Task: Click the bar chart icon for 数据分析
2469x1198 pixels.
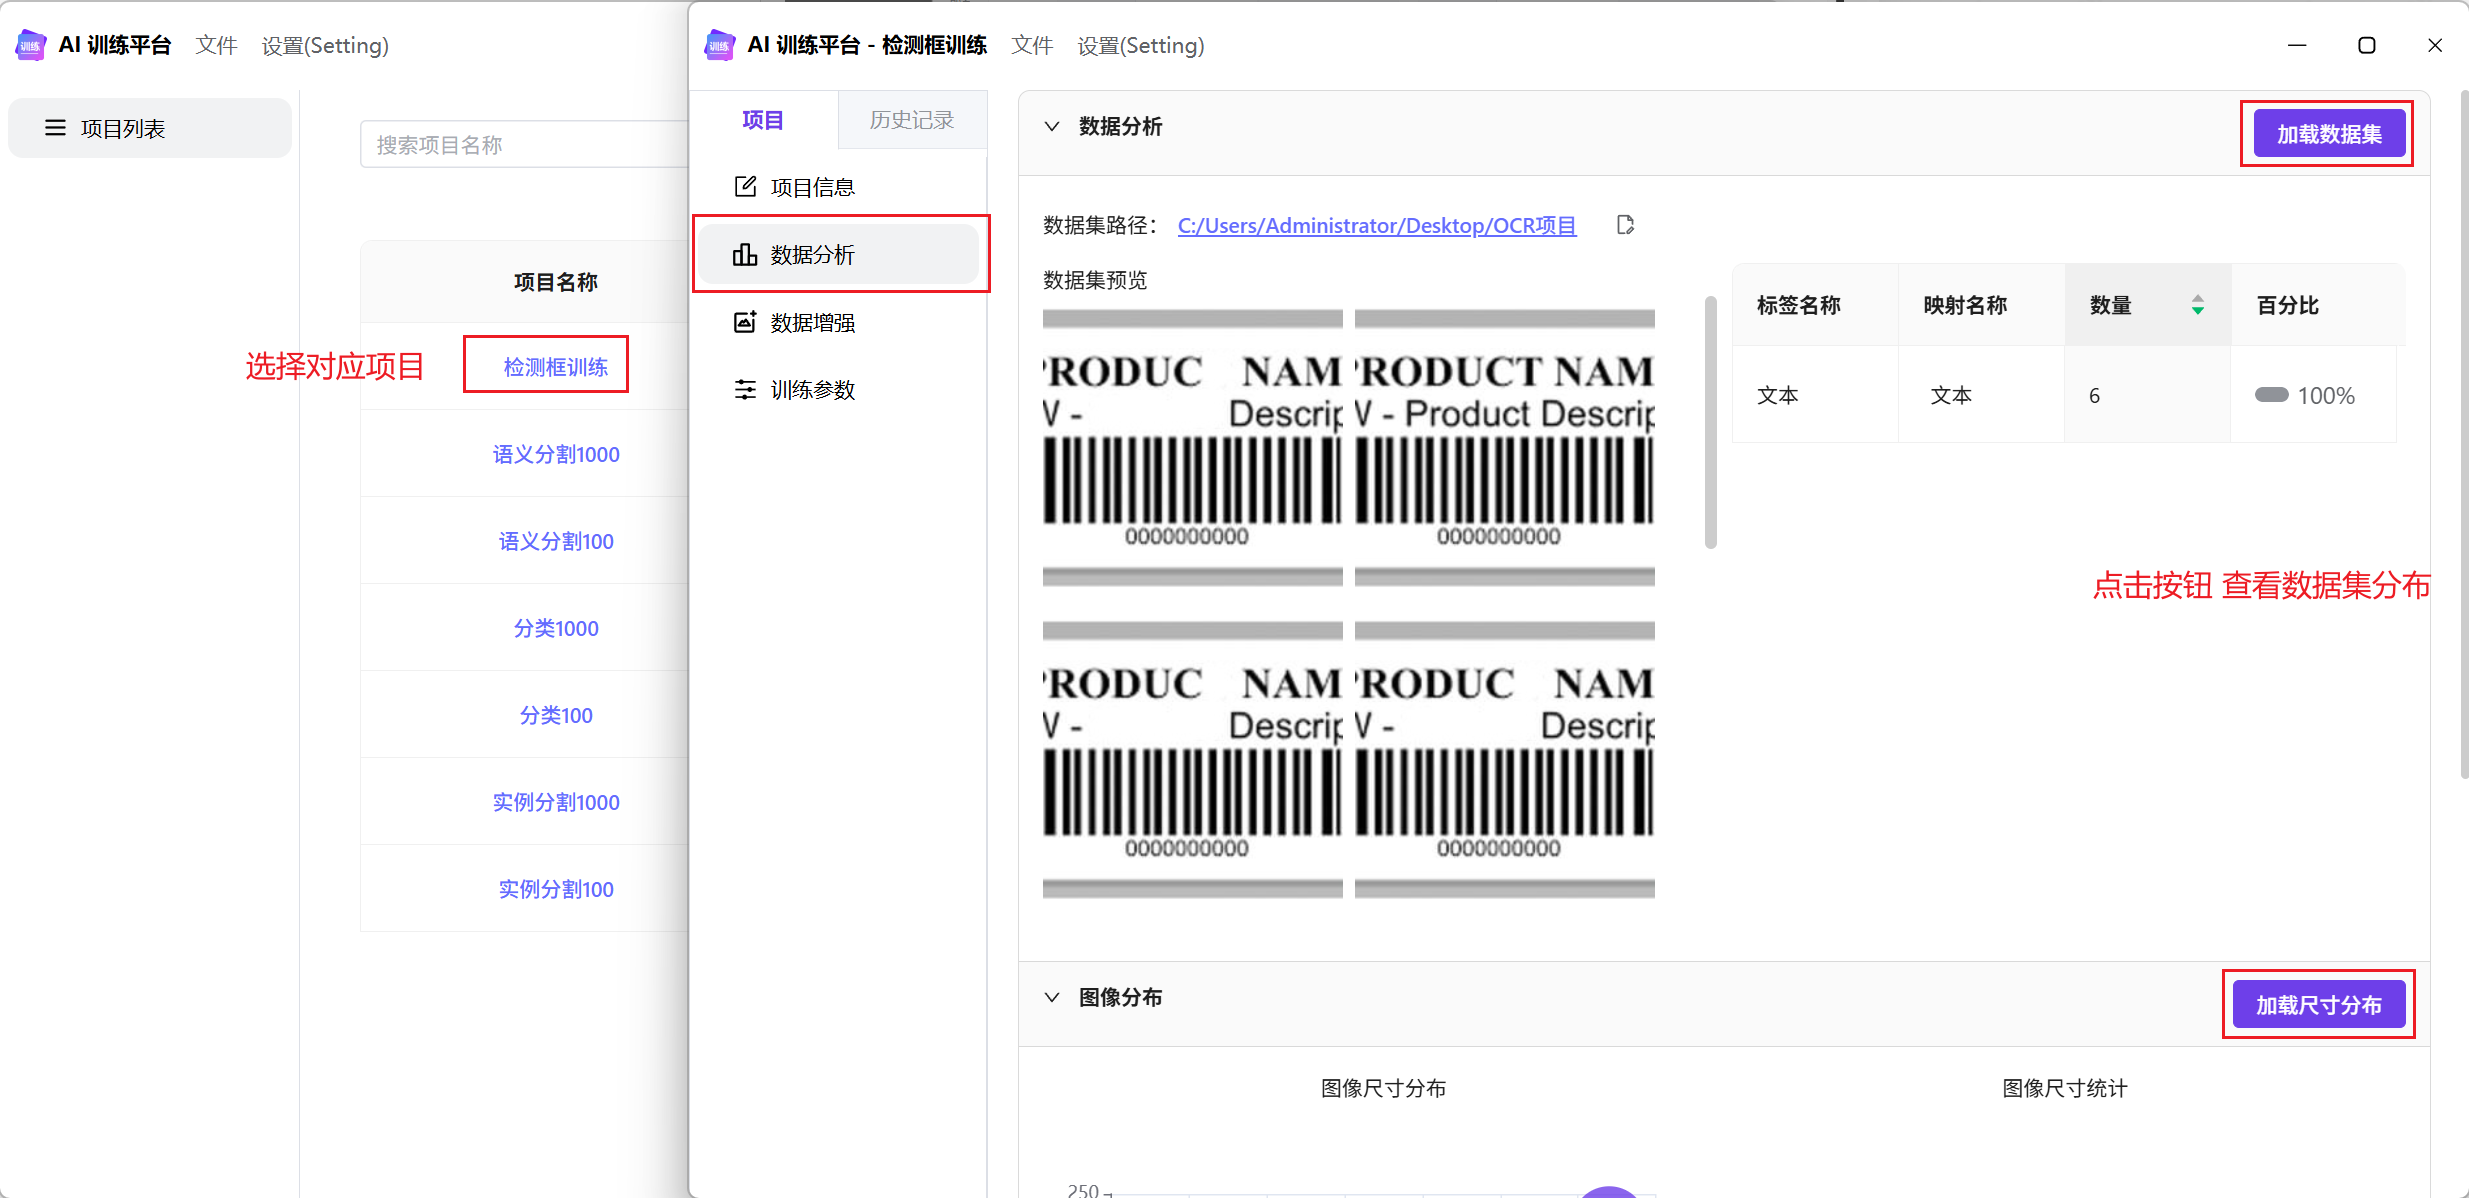Action: (745, 254)
